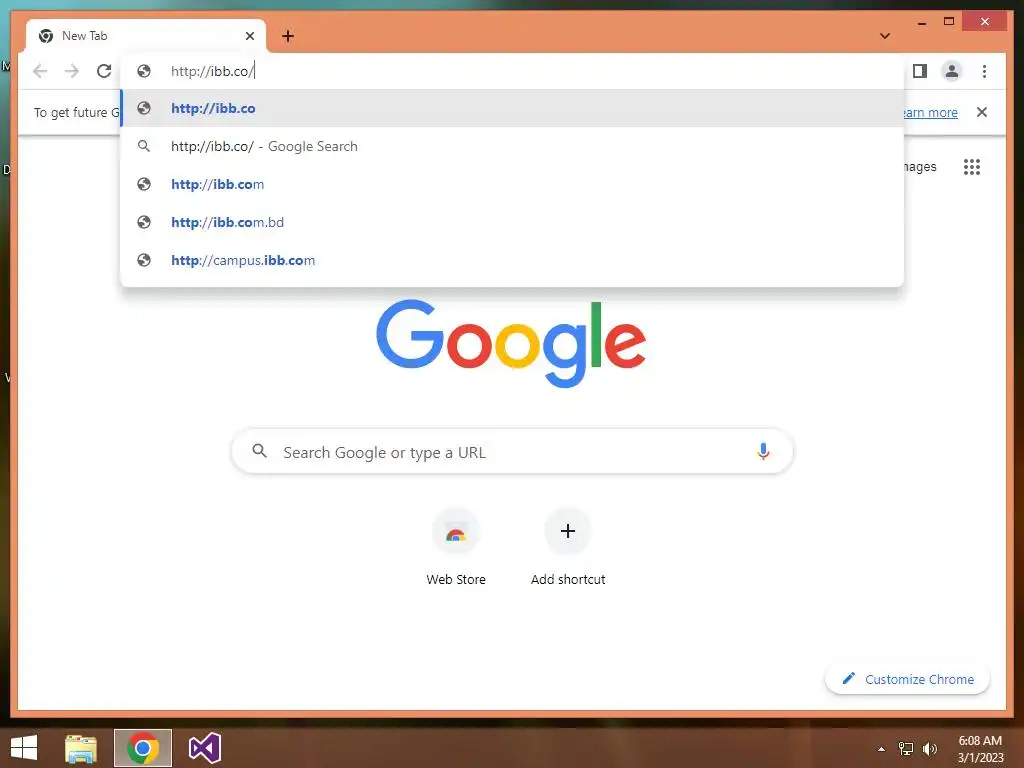This screenshot has height=768, width=1024.
Task: Open a new tab with the plus button
Action: click(288, 36)
